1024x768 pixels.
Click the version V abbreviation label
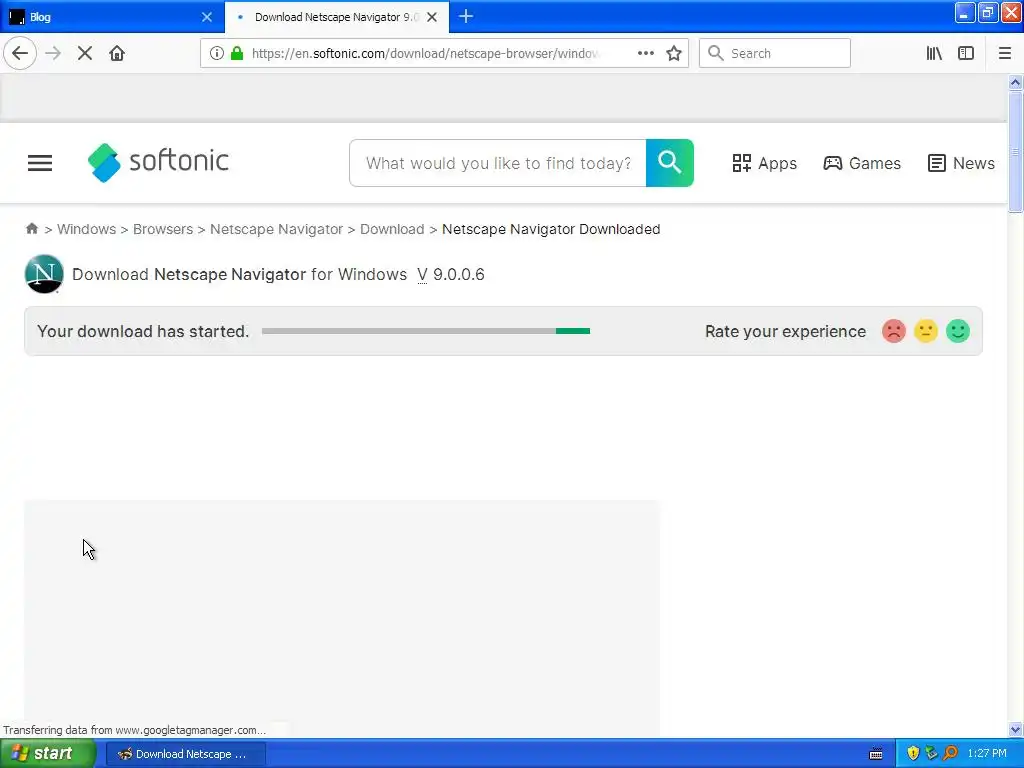point(422,275)
